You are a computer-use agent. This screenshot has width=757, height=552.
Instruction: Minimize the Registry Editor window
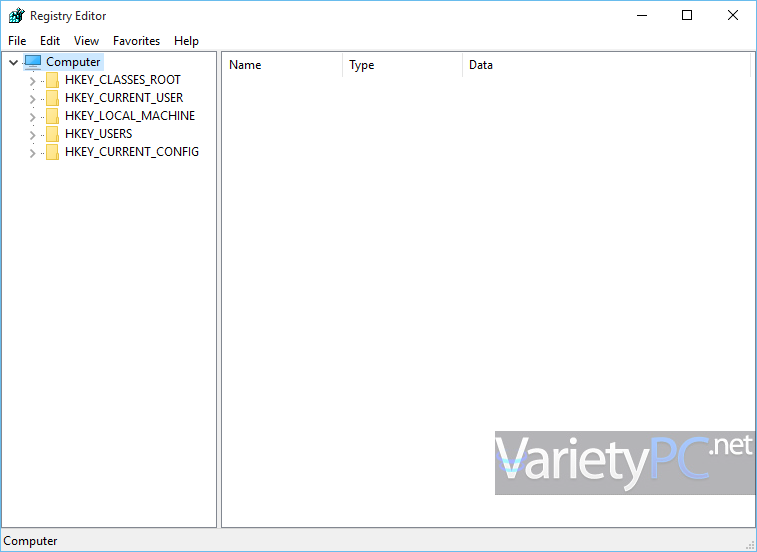[642, 15]
